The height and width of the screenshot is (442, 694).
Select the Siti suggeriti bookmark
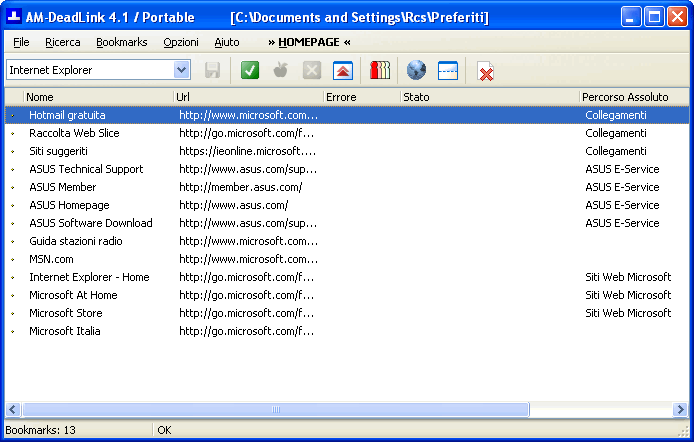pos(58,151)
